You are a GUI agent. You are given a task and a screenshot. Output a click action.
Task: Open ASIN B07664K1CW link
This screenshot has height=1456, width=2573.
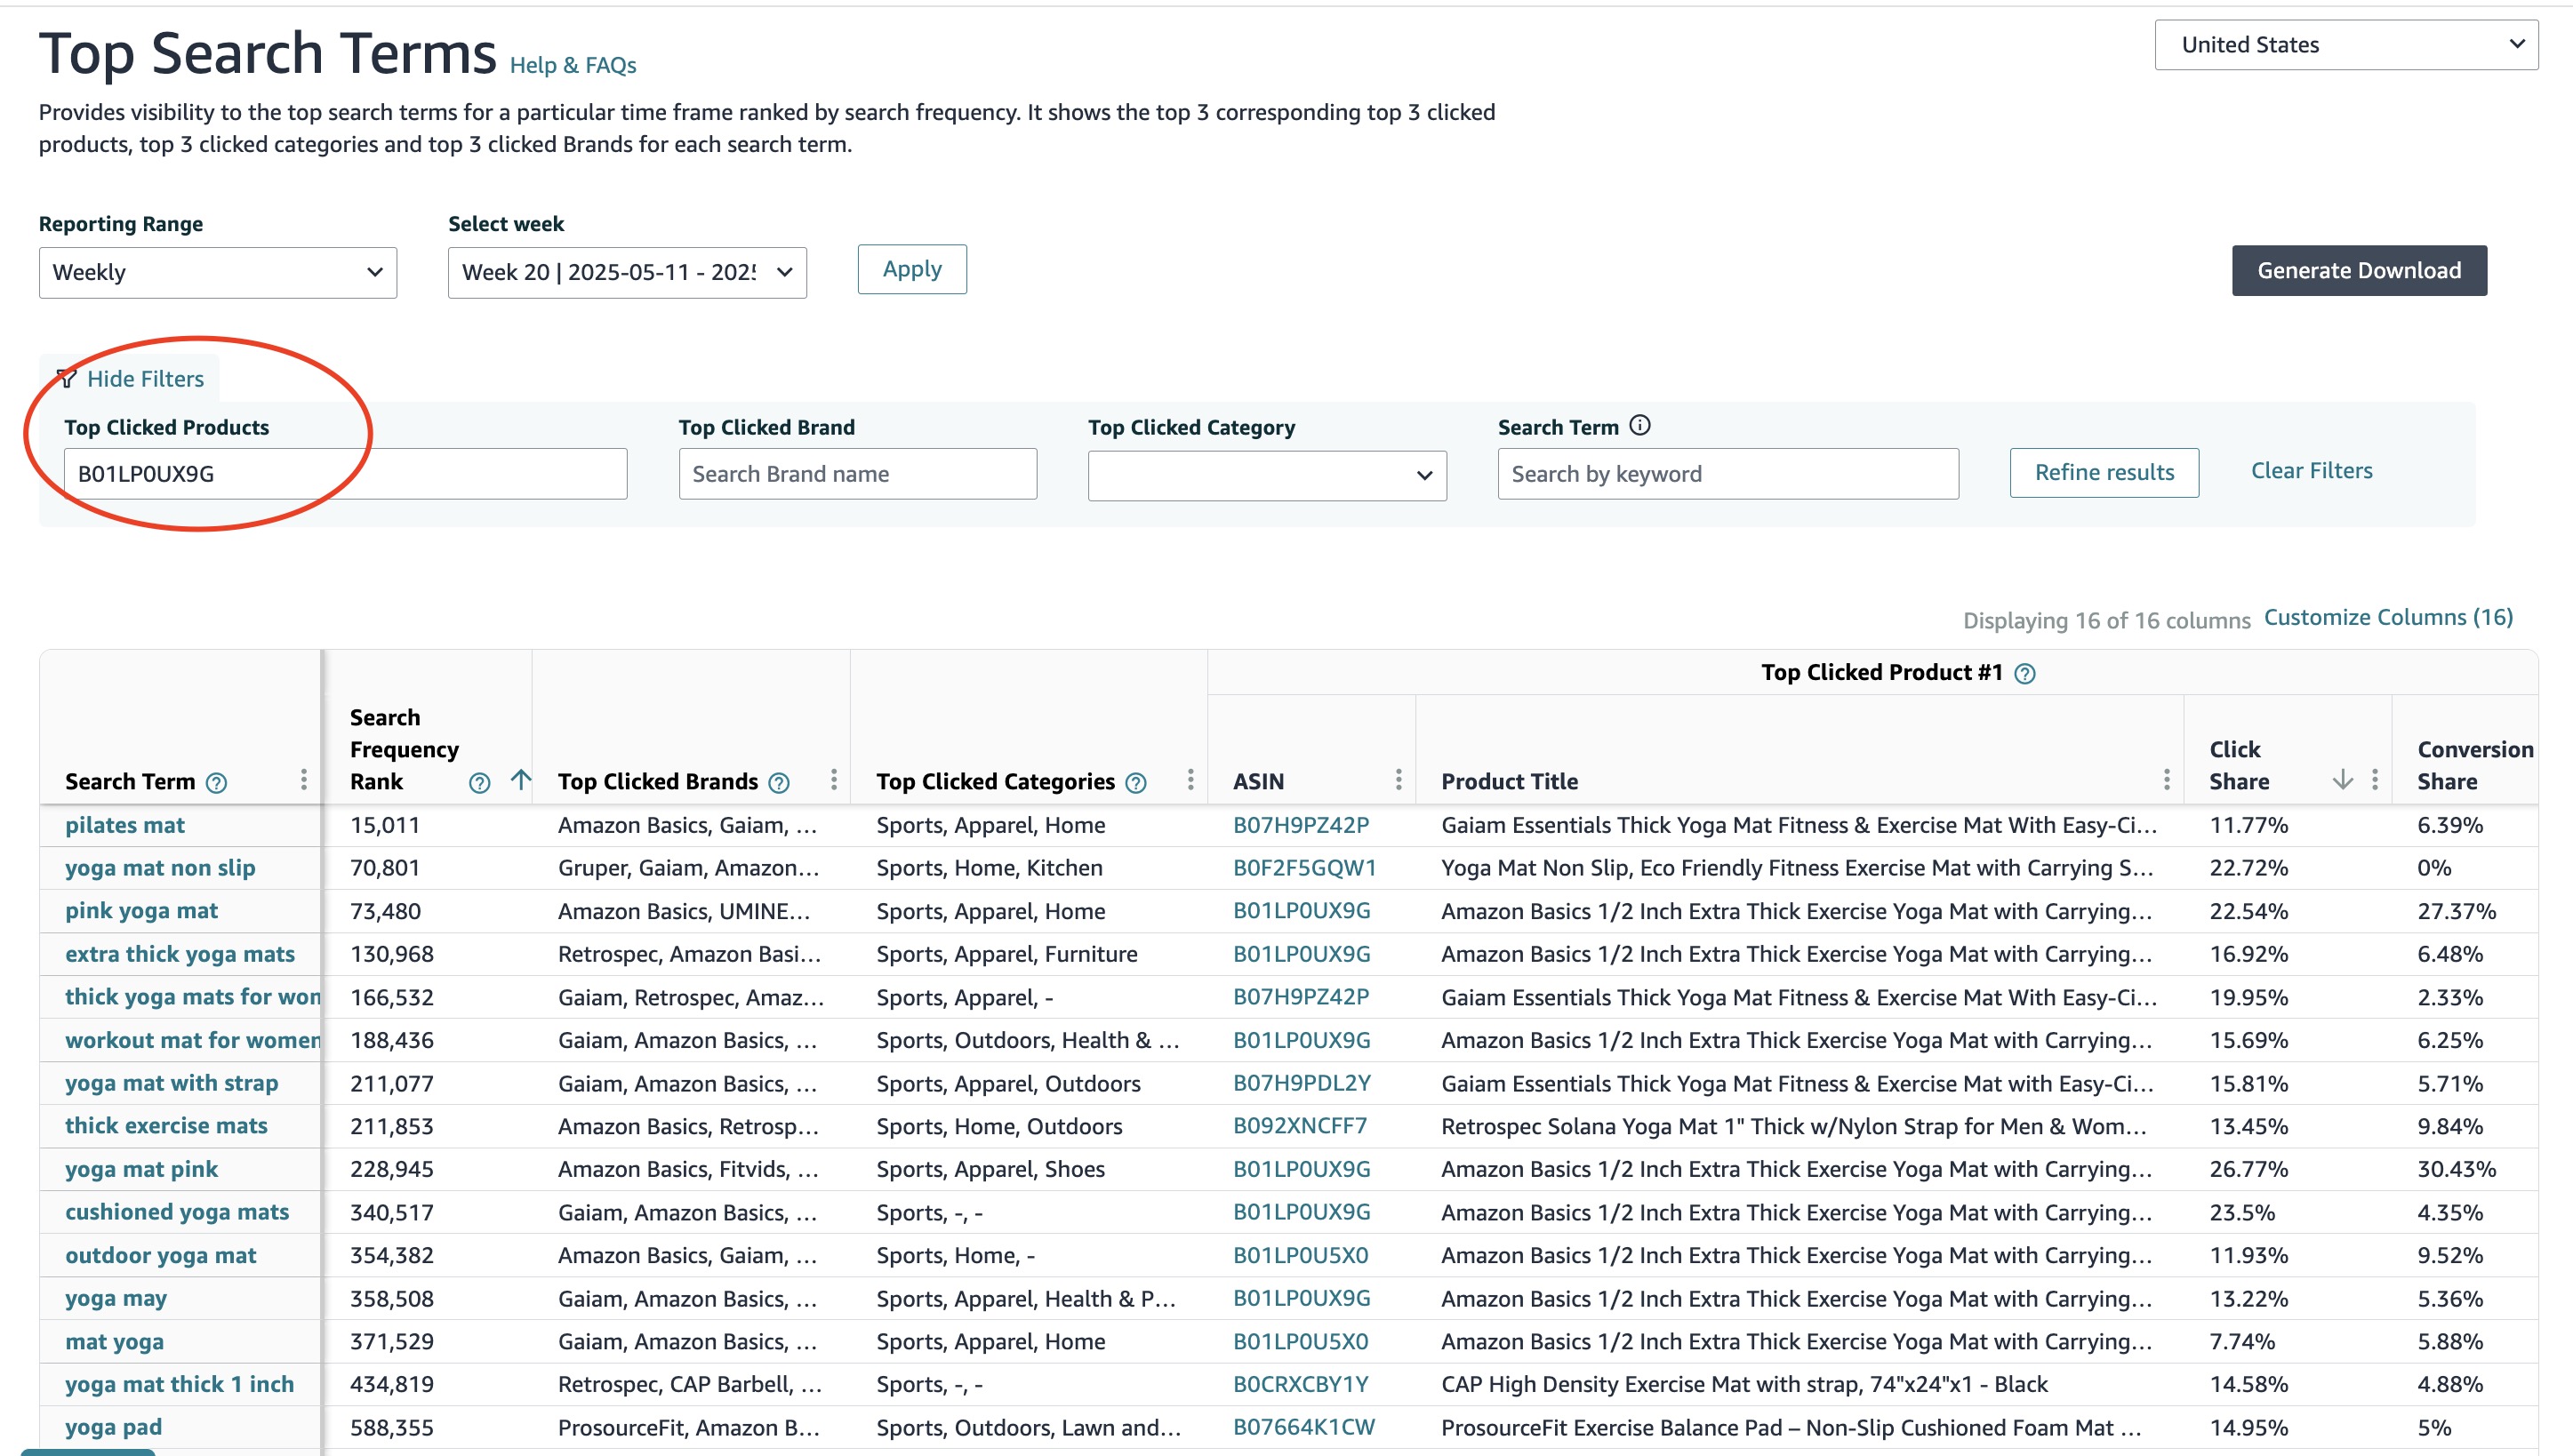[1303, 1428]
